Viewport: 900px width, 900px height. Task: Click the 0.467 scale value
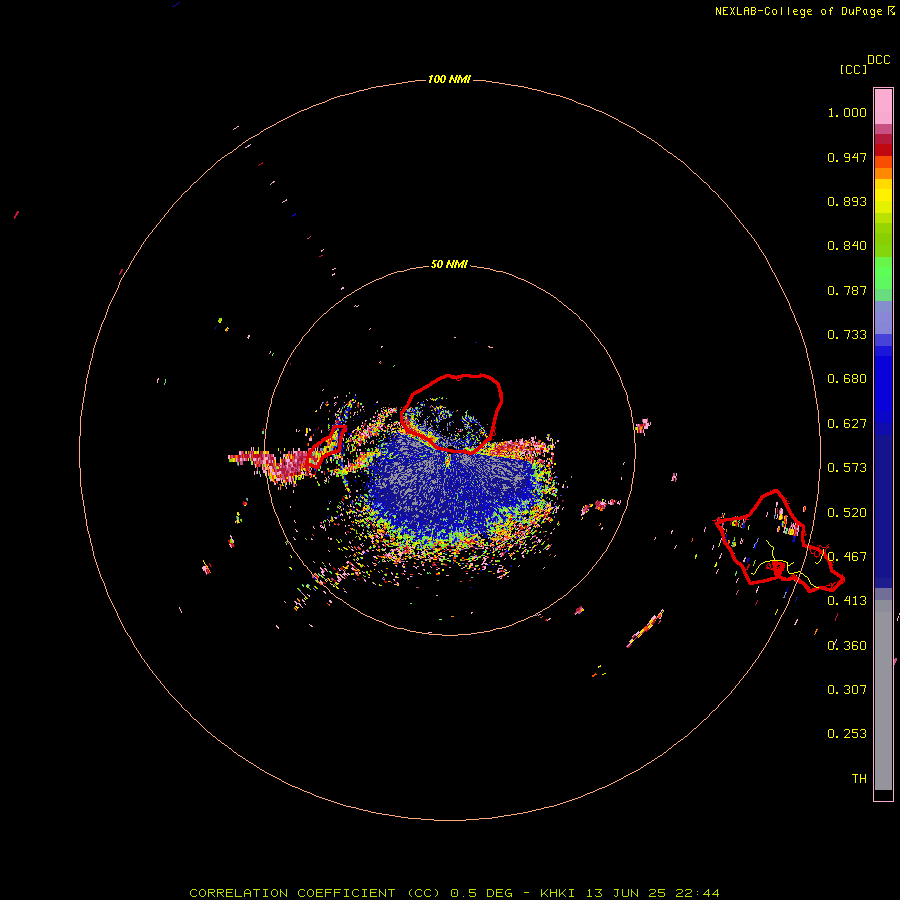pos(847,557)
